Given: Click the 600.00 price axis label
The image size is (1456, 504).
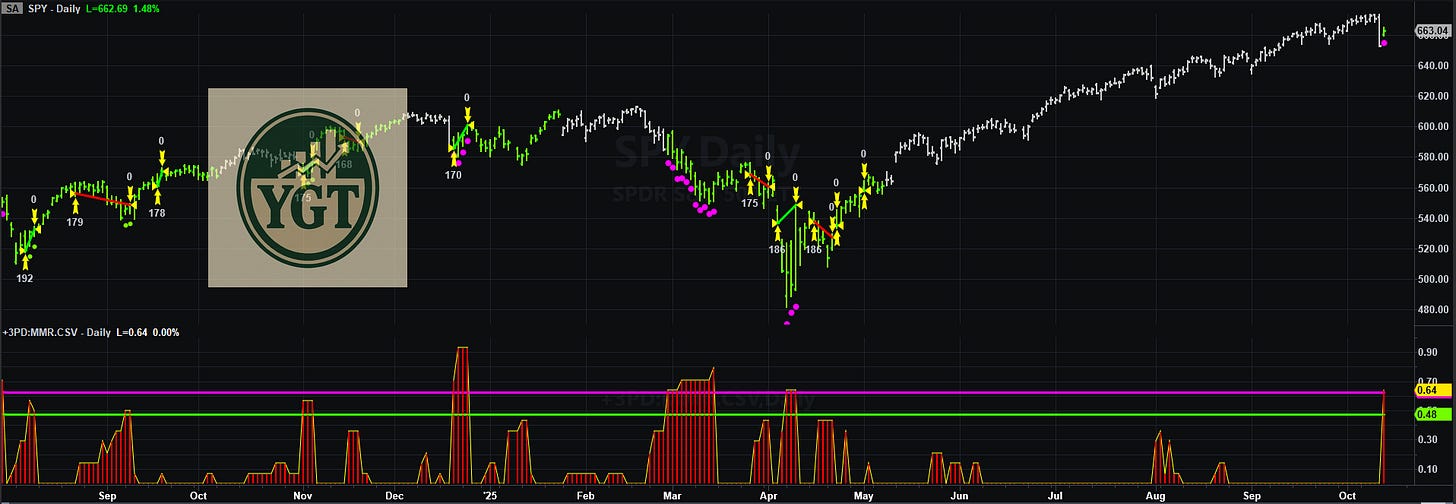Looking at the screenshot, I should 1432,127.
